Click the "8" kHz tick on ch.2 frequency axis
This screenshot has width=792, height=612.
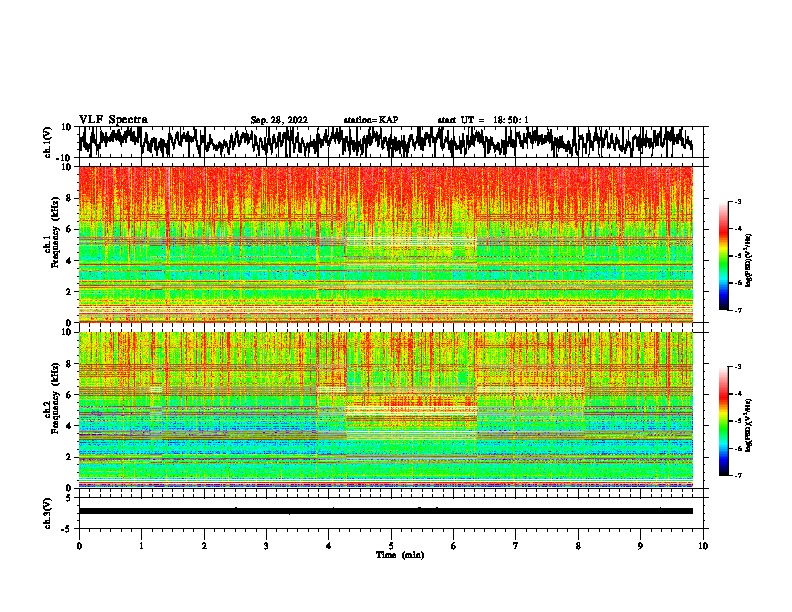click(69, 364)
